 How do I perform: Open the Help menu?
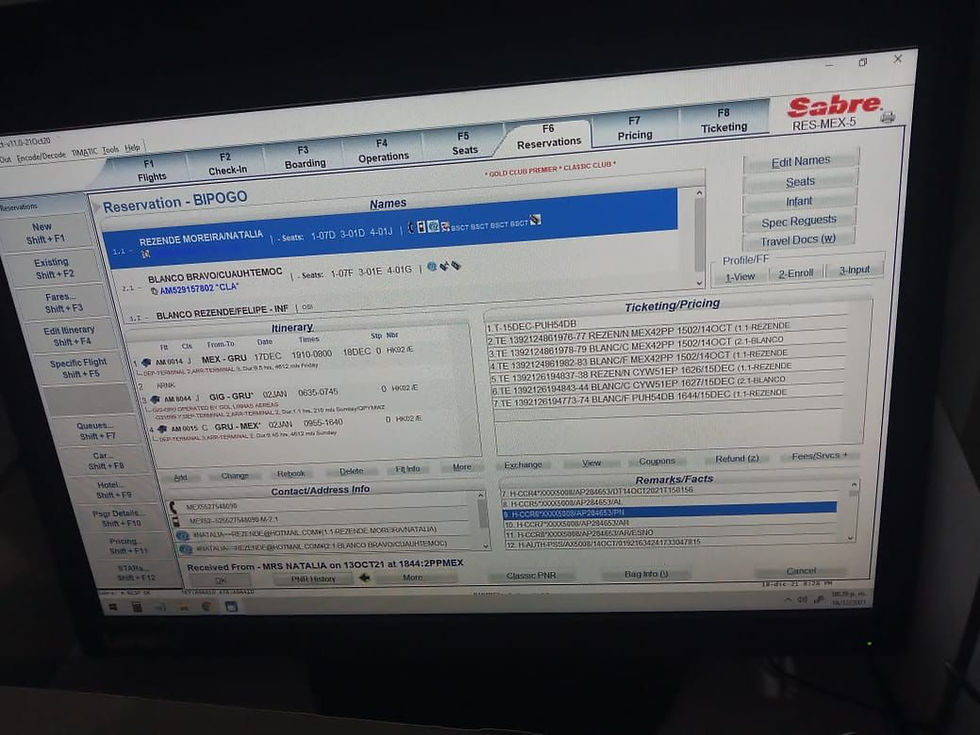tap(132, 148)
